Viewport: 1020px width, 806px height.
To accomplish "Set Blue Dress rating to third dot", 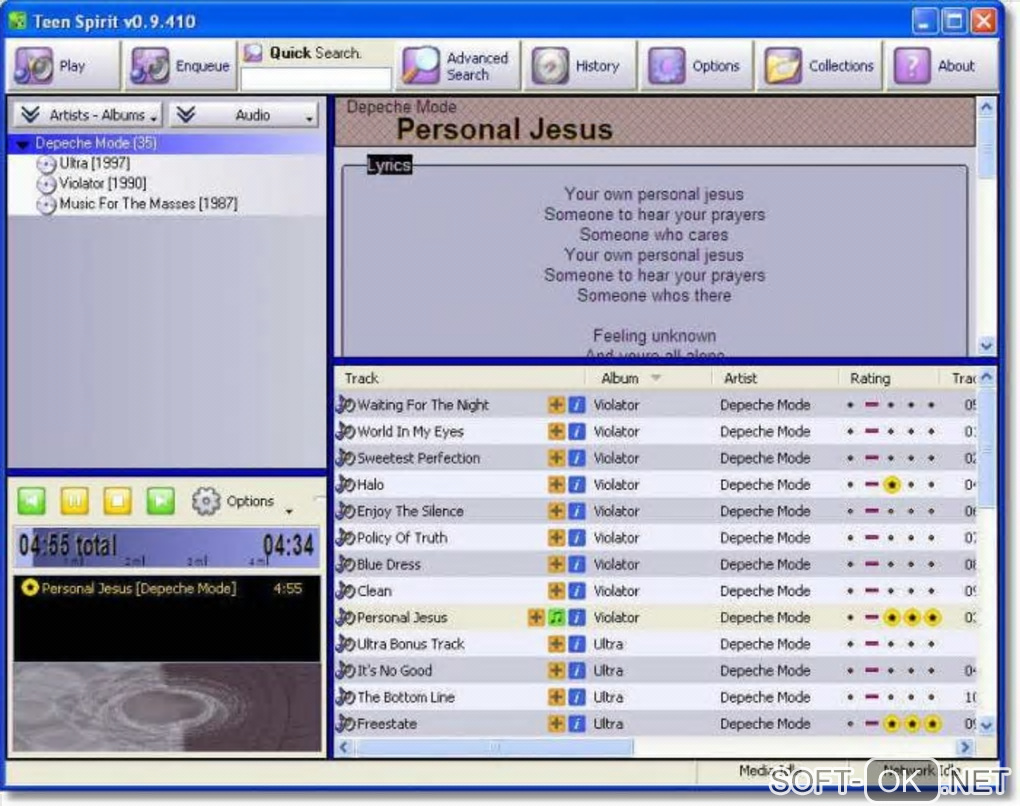I will [x=891, y=564].
